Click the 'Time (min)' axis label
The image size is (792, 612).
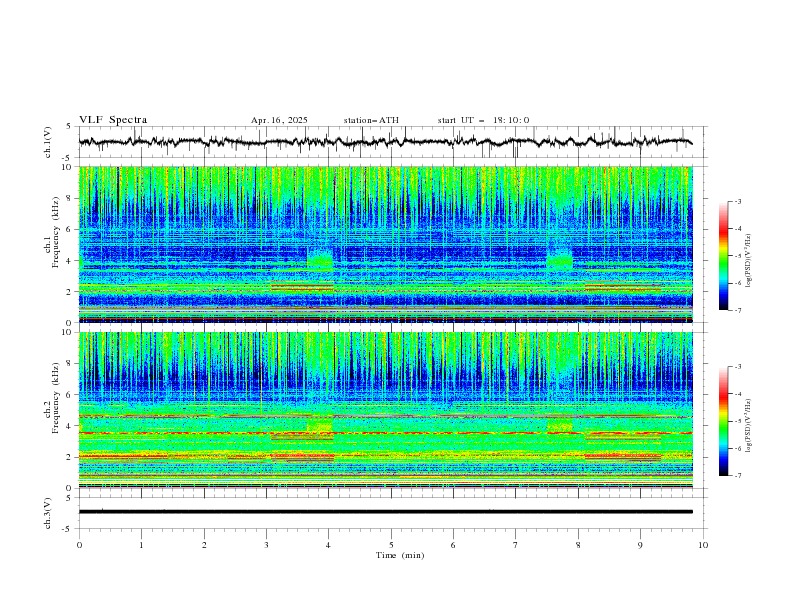coord(400,555)
